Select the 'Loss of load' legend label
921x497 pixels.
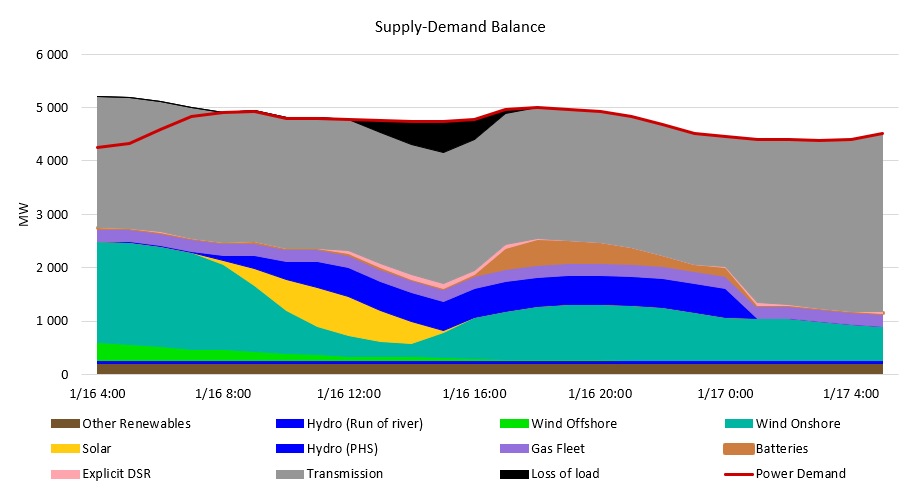tap(565, 474)
